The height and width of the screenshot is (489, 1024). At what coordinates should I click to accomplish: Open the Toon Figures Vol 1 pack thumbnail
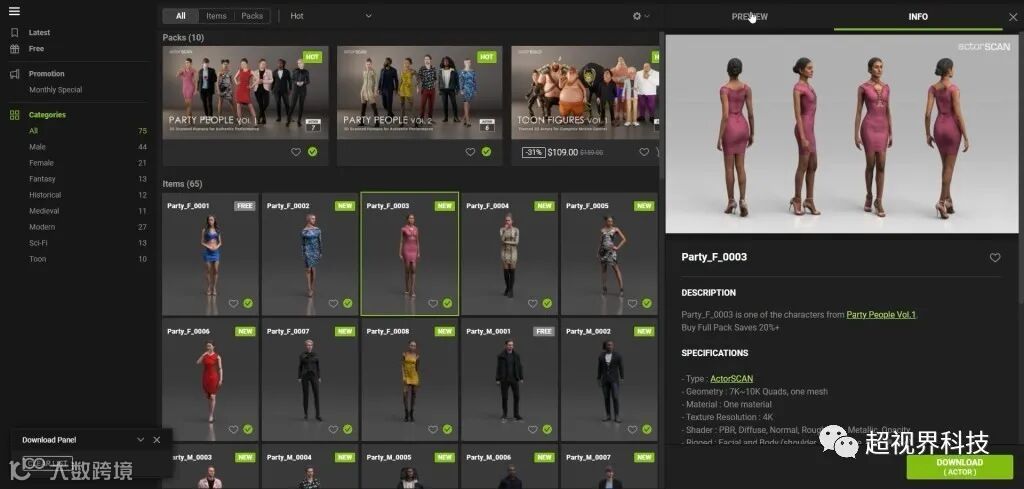pos(585,92)
